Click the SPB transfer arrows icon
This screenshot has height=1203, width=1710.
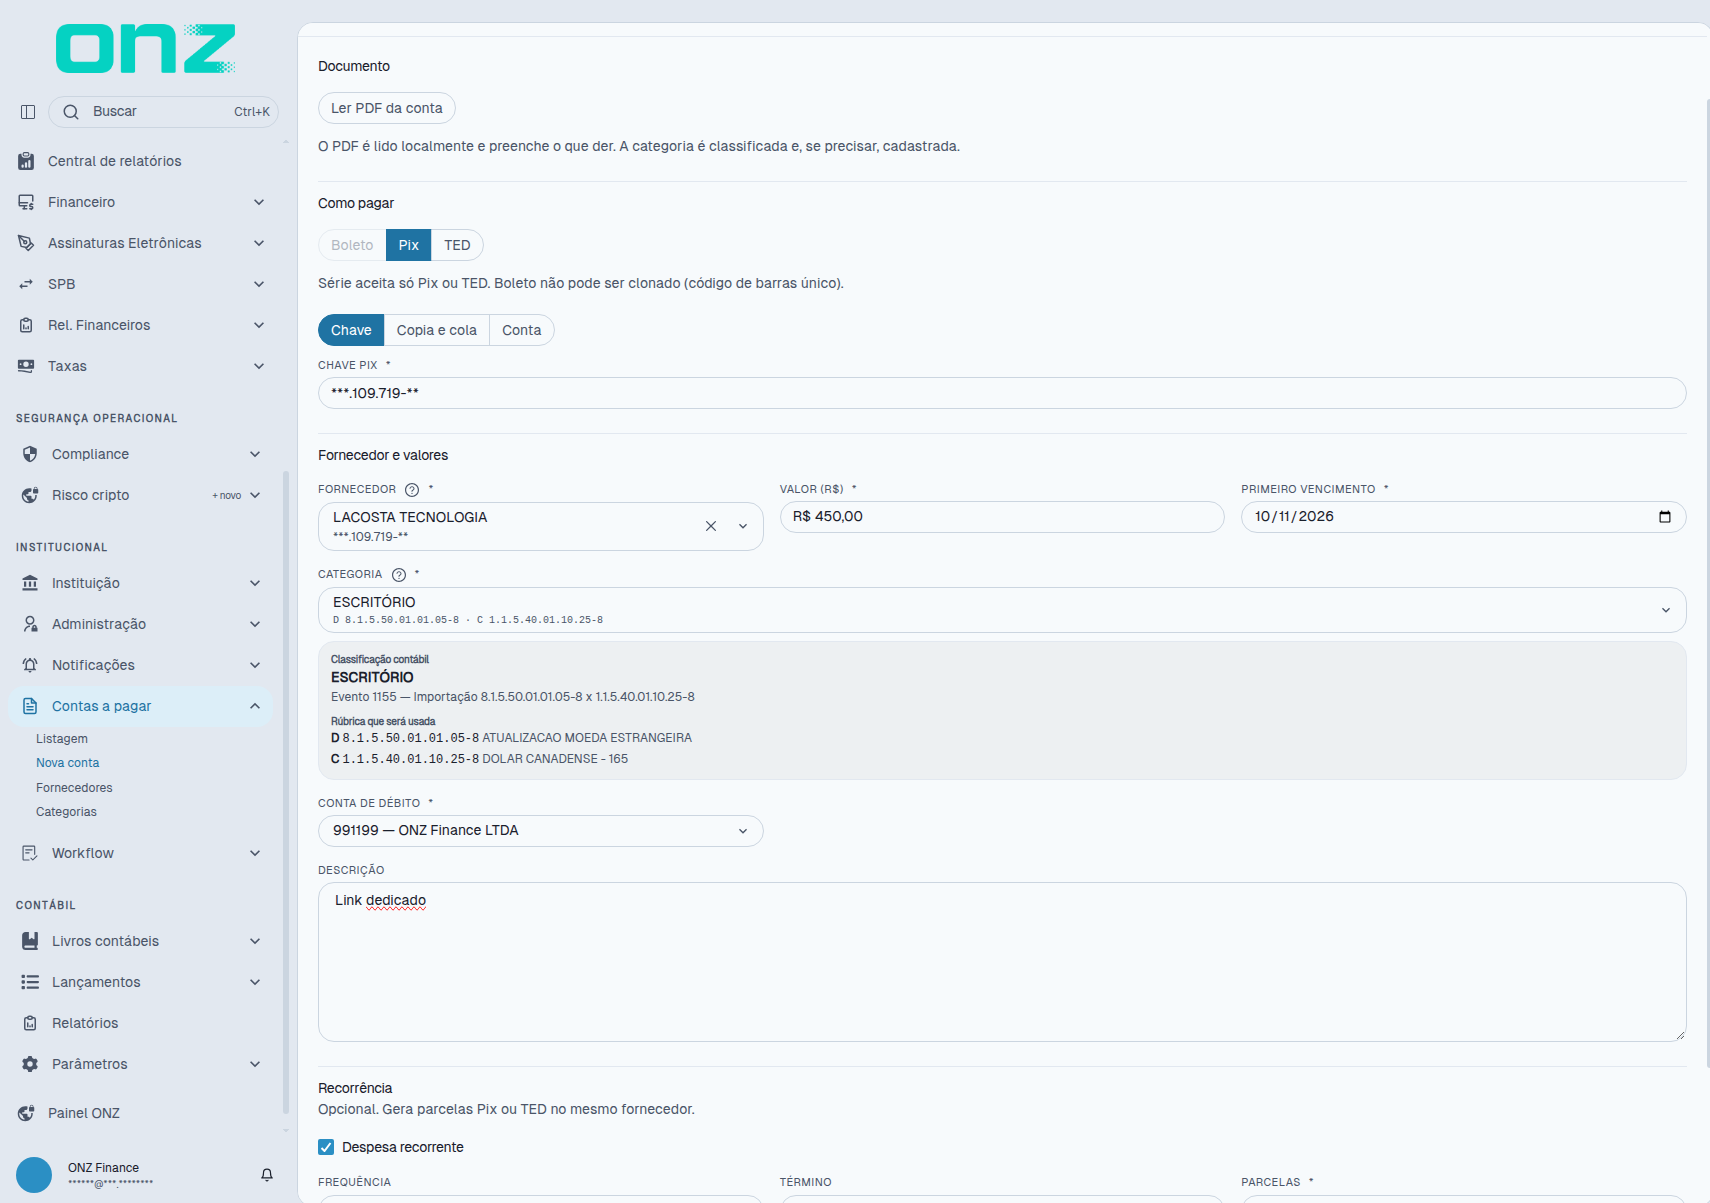point(26,284)
